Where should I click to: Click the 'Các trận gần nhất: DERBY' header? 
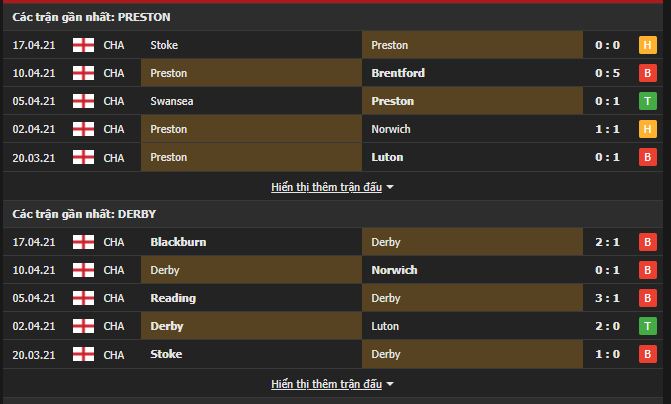click(84, 214)
